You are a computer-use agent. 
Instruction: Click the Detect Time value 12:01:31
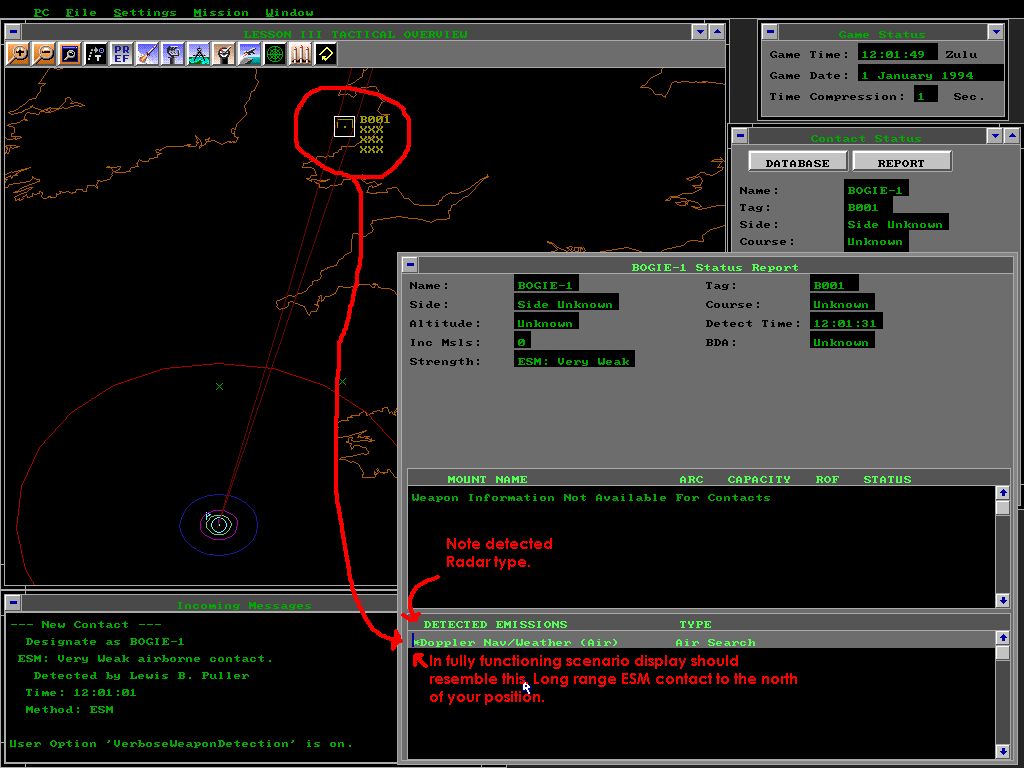click(x=846, y=323)
